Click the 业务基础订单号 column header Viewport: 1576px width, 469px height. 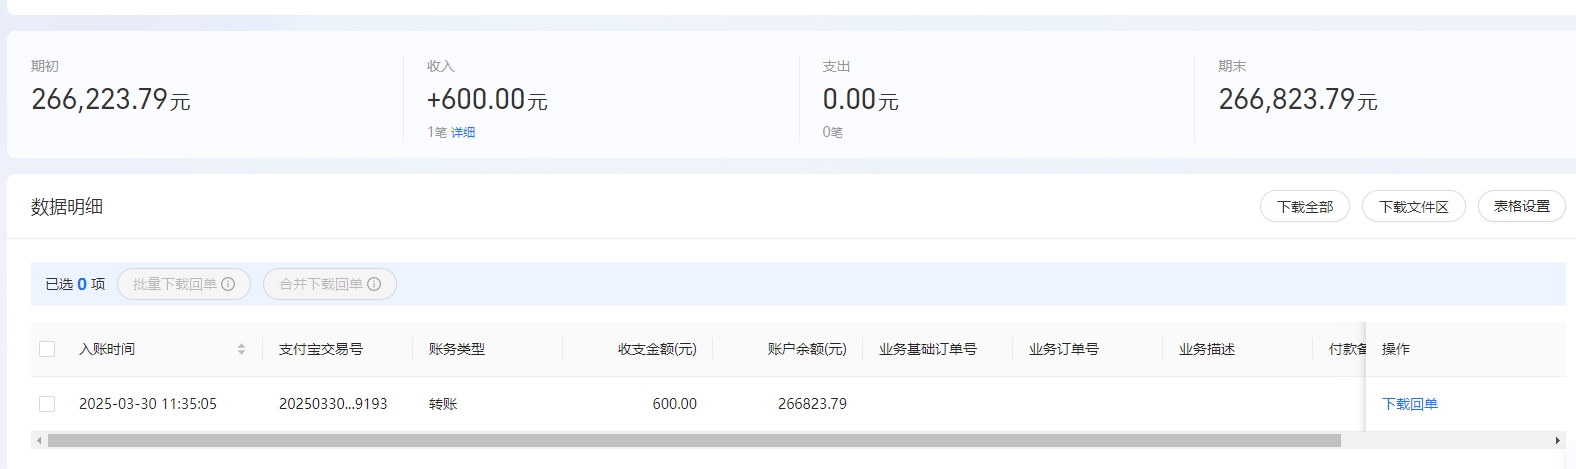pos(928,349)
